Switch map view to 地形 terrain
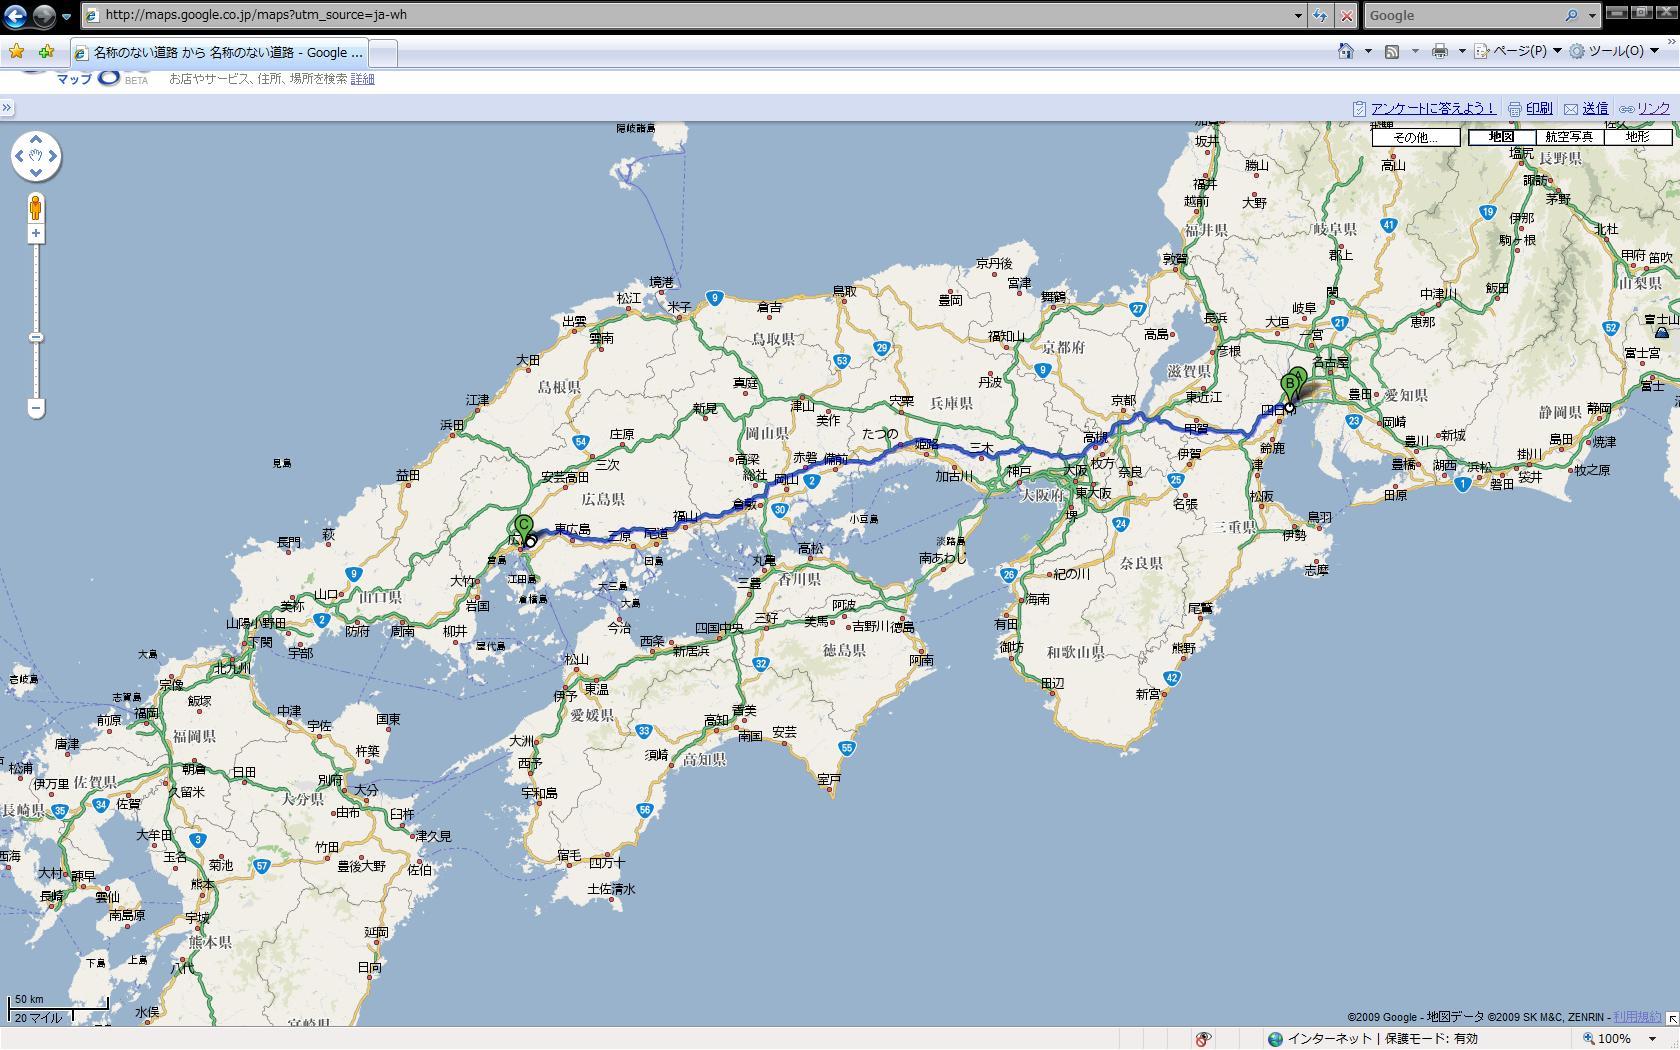The image size is (1680, 1050). coord(1637,137)
